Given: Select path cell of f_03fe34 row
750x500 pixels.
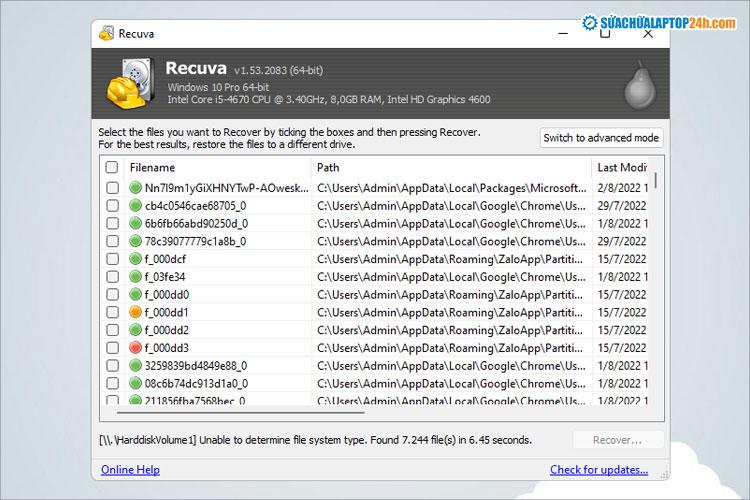Looking at the screenshot, I should (x=451, y=277).
